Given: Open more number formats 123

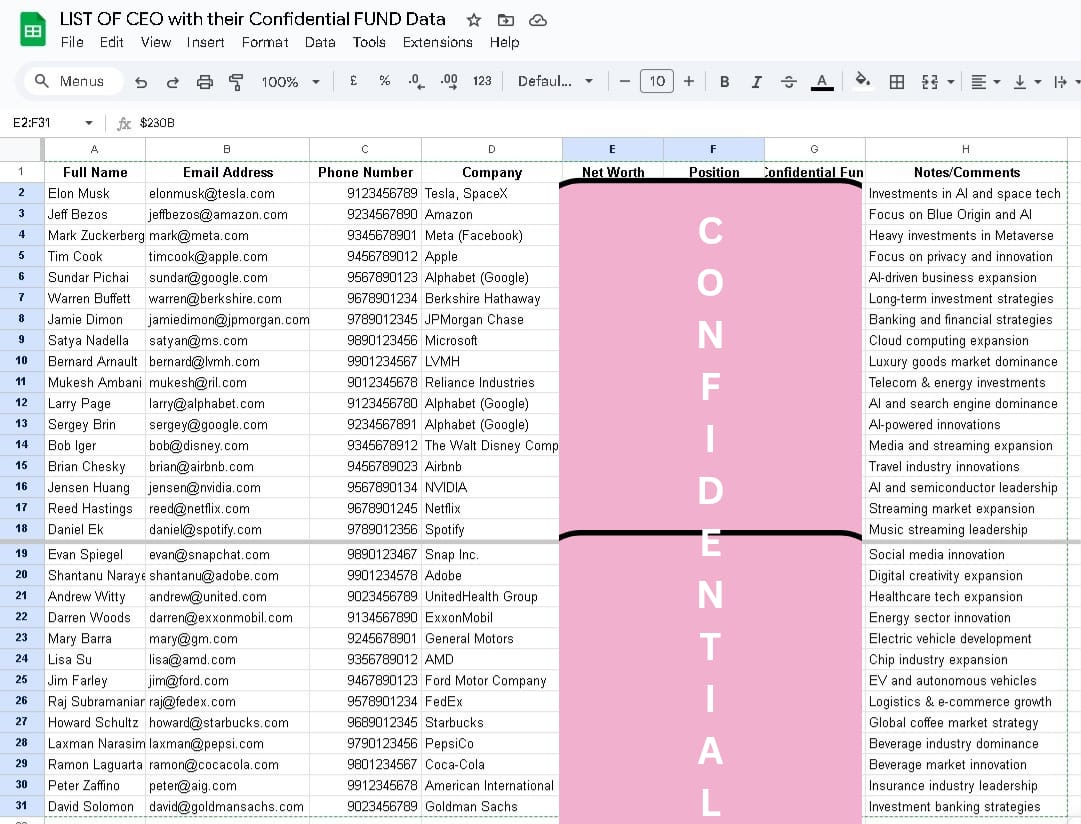Looking at the screenshot, I should tap(482, 81).
